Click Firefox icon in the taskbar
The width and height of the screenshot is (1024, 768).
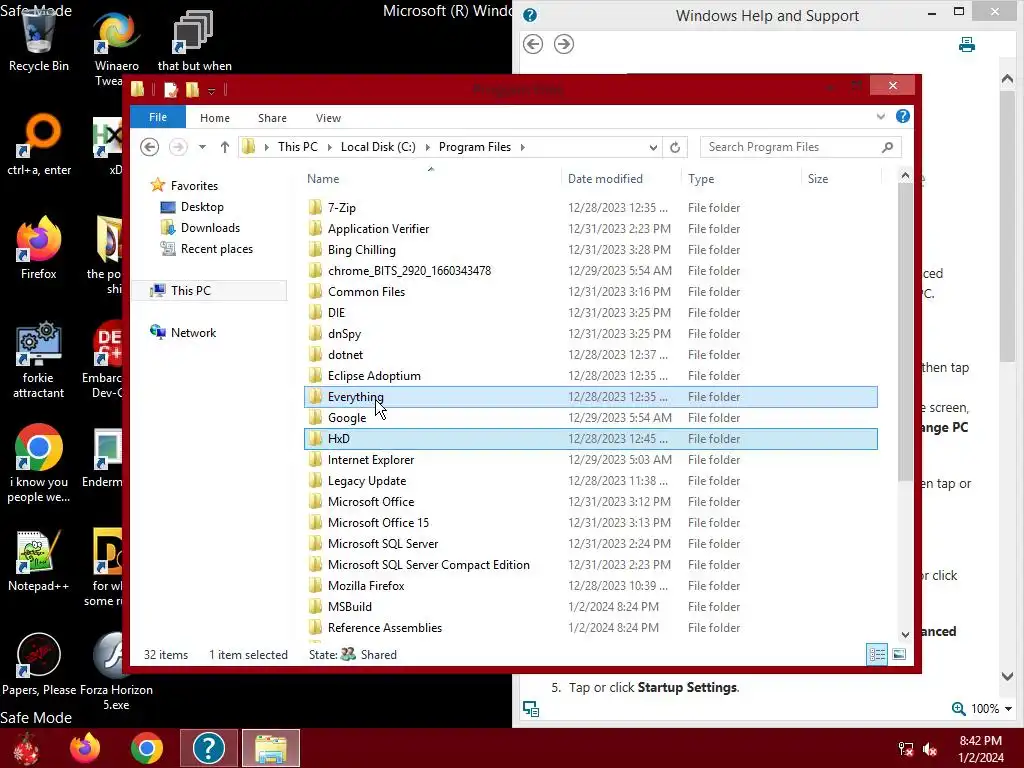pyautogui.click(x=85, y=748)
